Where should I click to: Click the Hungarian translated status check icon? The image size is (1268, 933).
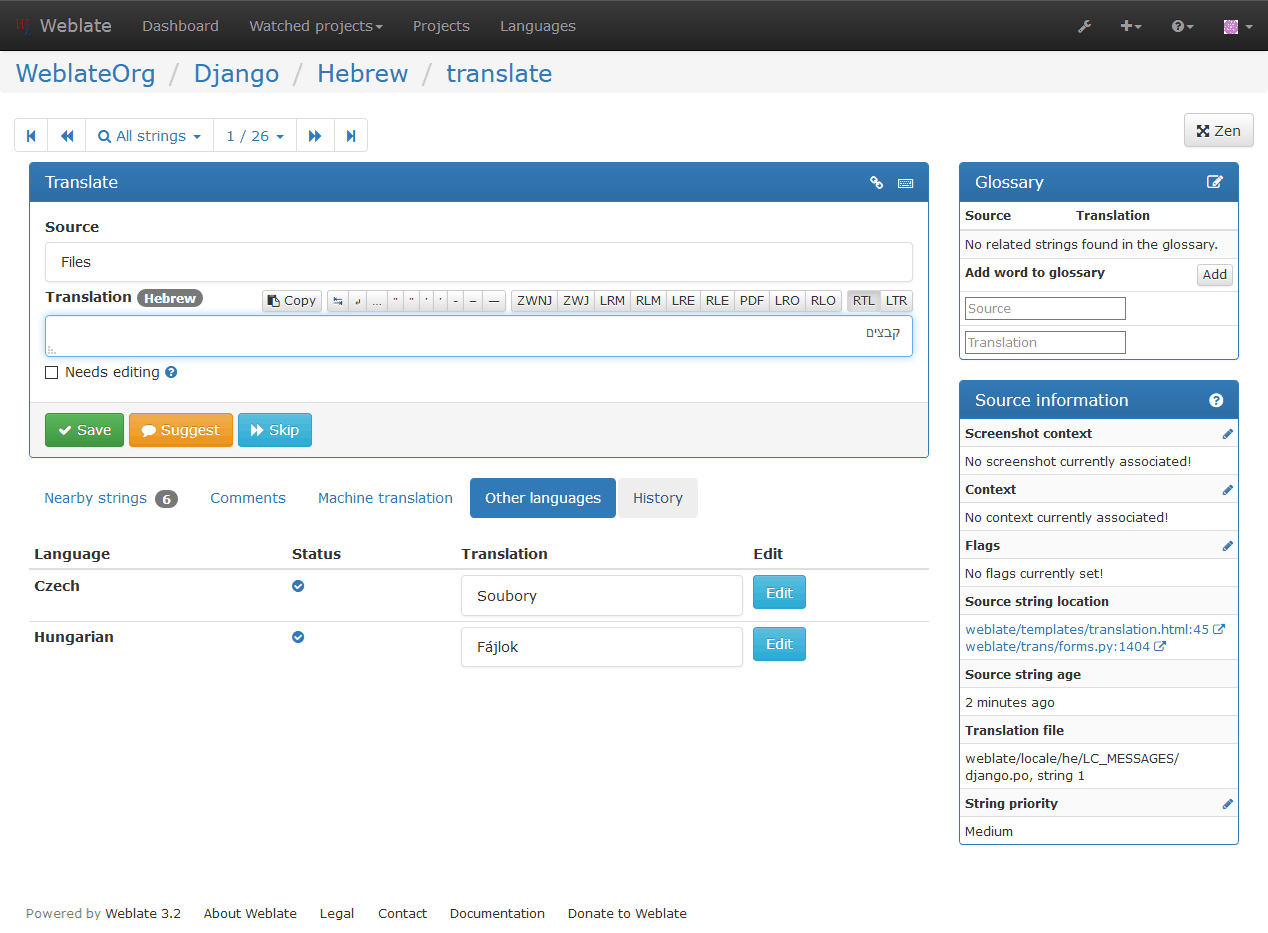pyautogui.click(x=298, y=637)
